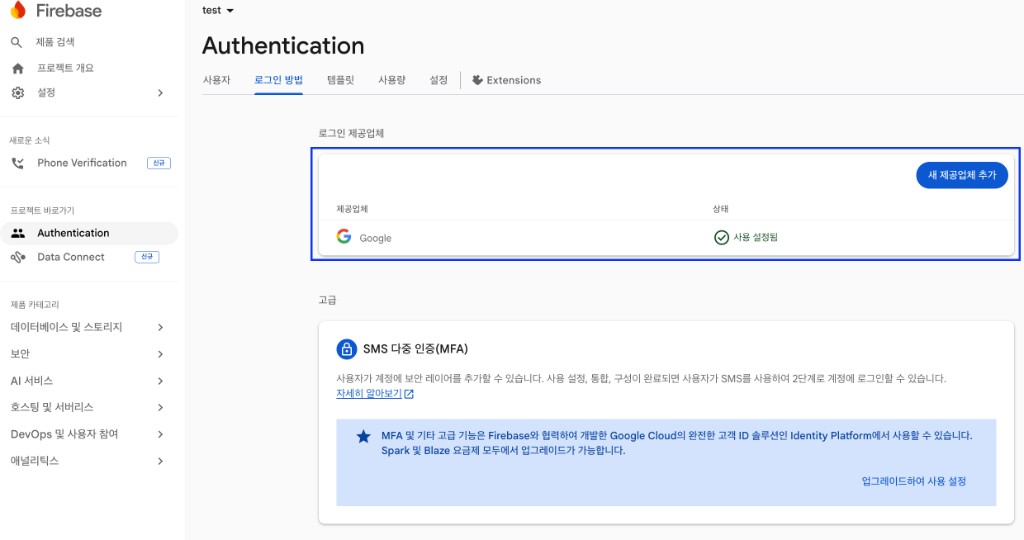Click the star icon in blue banner
This screenshot has width=1024, height=540.
tap(363, 436)
